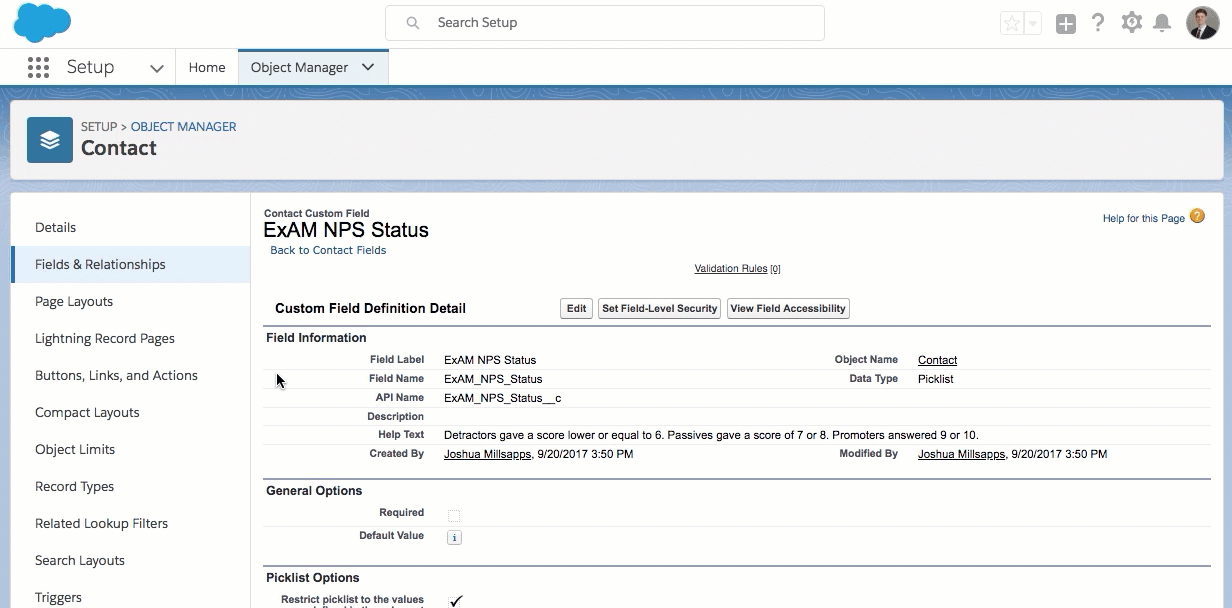Click the Contact object layers icon
The width and height of the screenshot is (1232, 608).
click(50, 140)
